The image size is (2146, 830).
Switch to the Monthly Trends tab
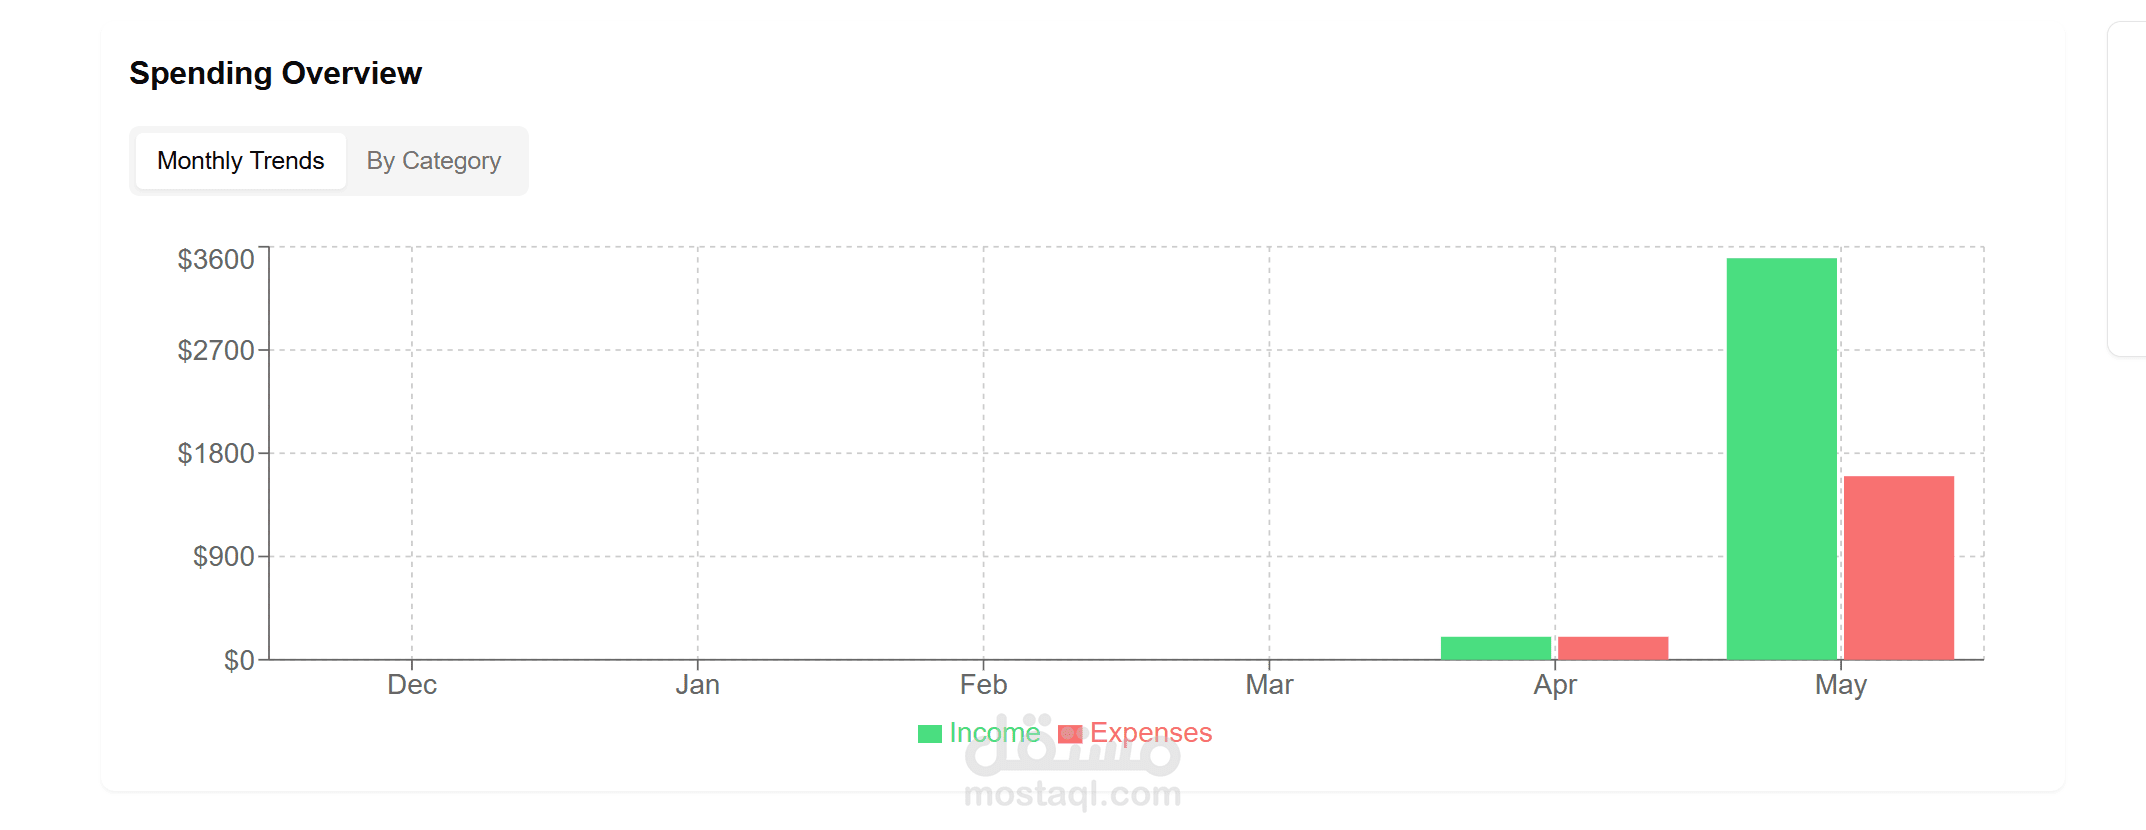coord(241,161)
